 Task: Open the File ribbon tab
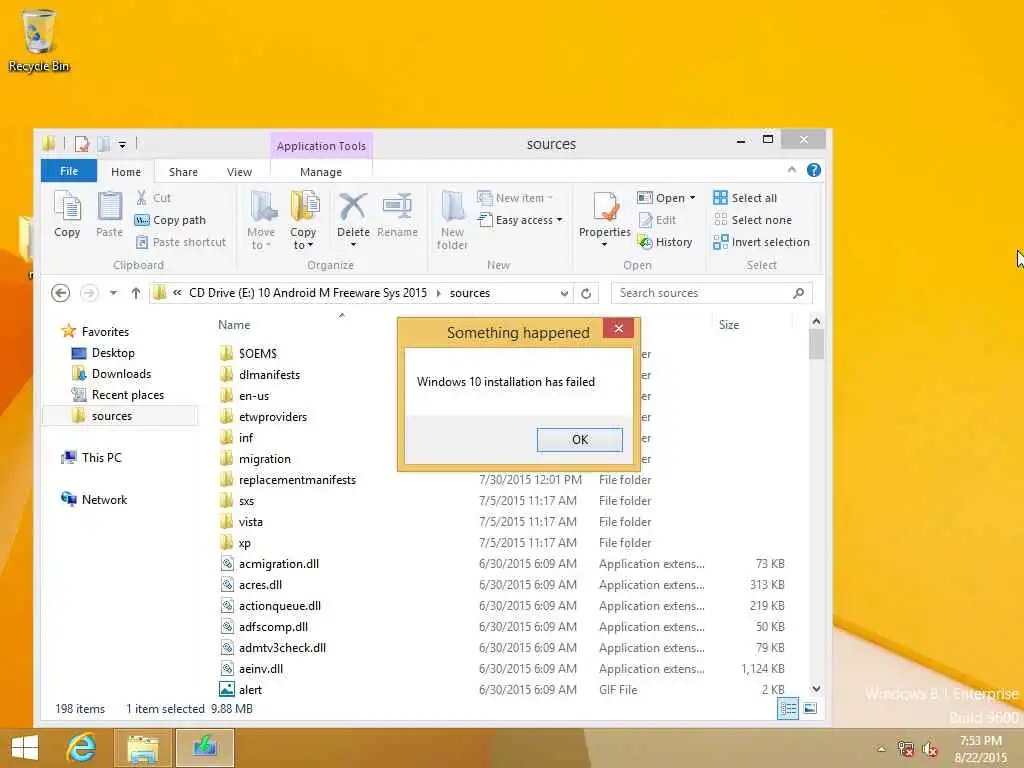[x=69, y=171]
